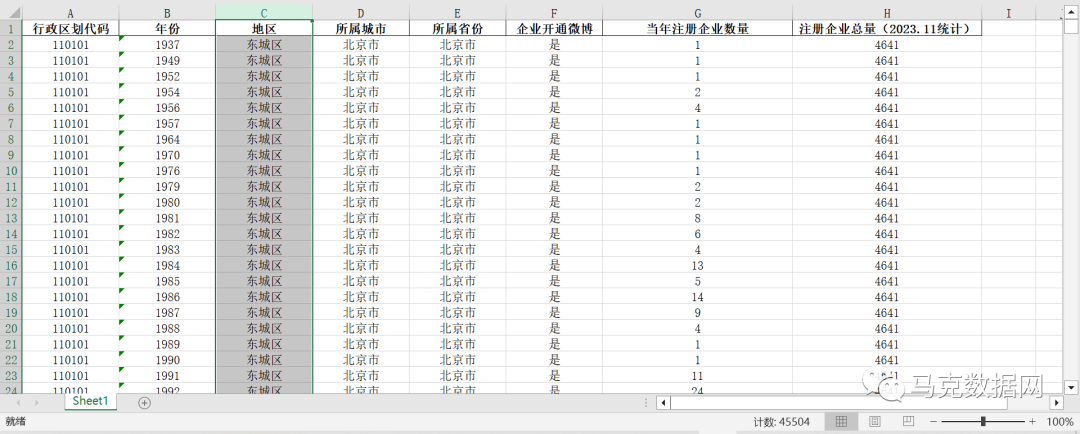Select cell with value 11 in column G
The width and height of the screenshot is (1080, 434).
pos(698,376)
